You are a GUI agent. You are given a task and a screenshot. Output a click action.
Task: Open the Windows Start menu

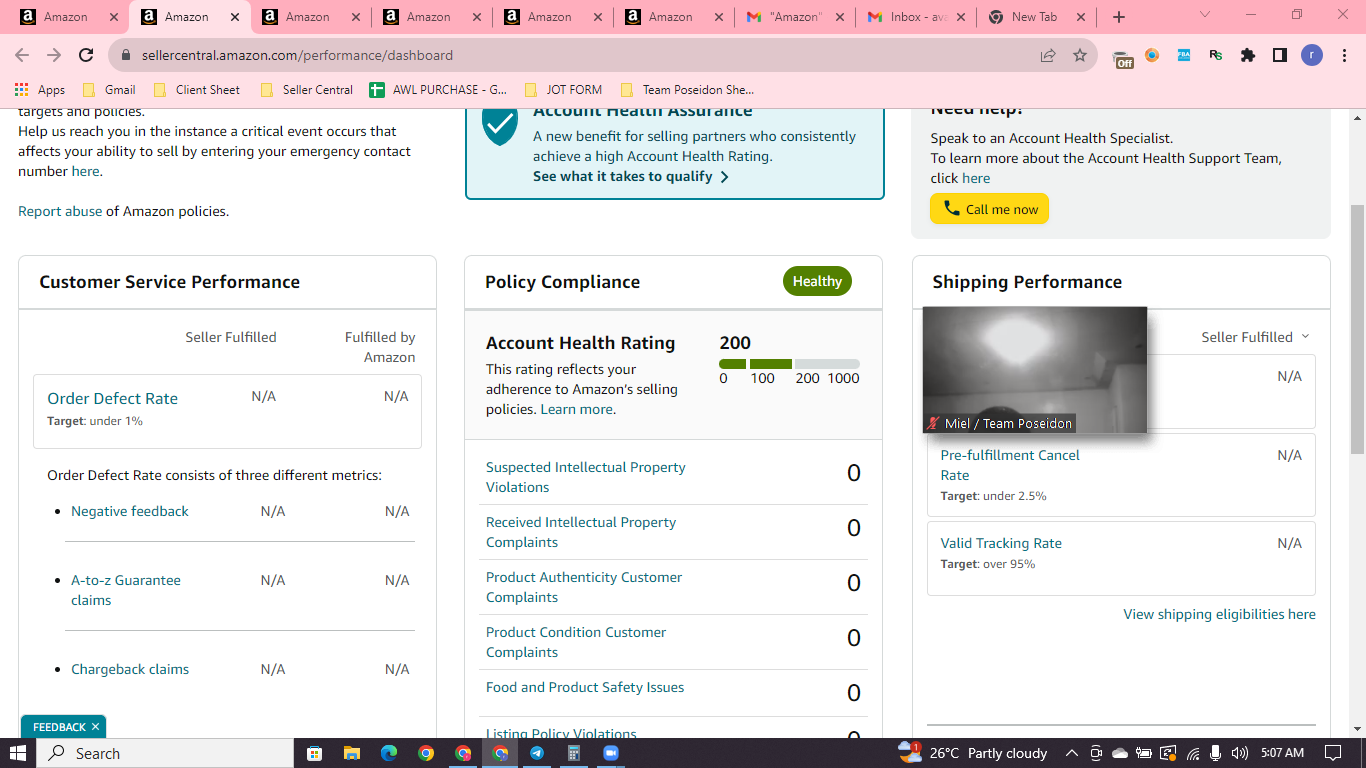pyautogui.click(x=18, y=753)
